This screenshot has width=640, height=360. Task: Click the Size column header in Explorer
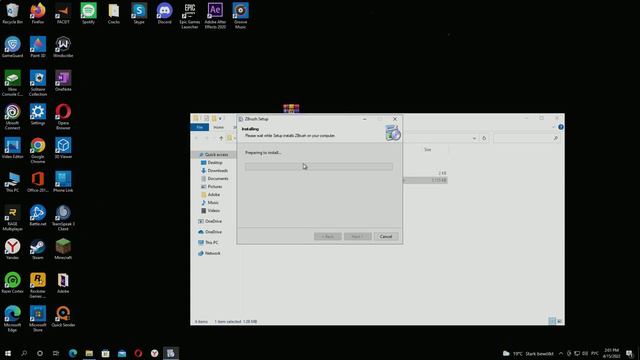(427, 150)
